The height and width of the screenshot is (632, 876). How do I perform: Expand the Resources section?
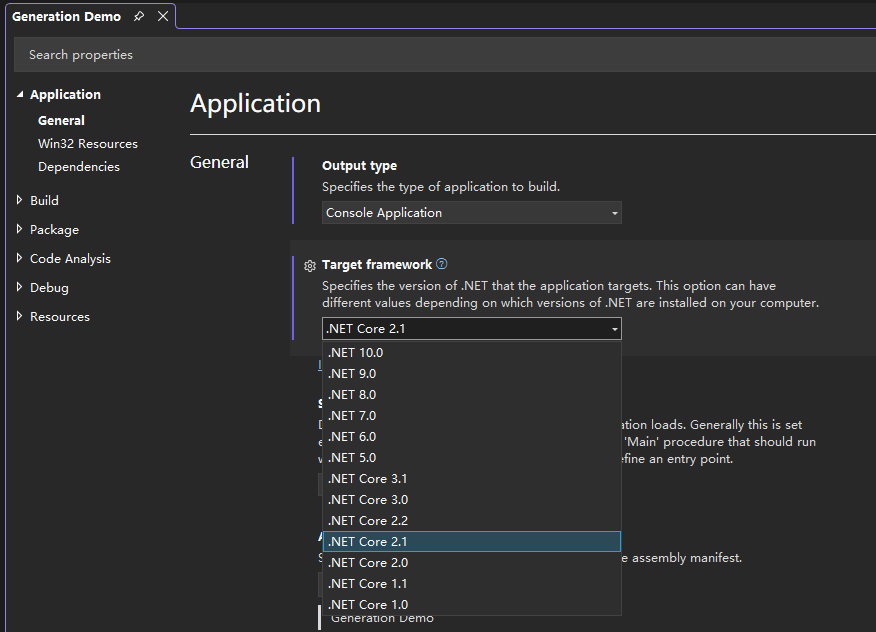[x=20, y=316]
